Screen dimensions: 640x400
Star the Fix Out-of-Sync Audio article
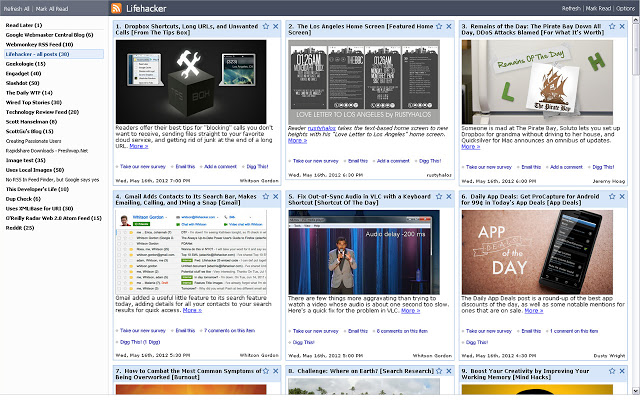439,196
